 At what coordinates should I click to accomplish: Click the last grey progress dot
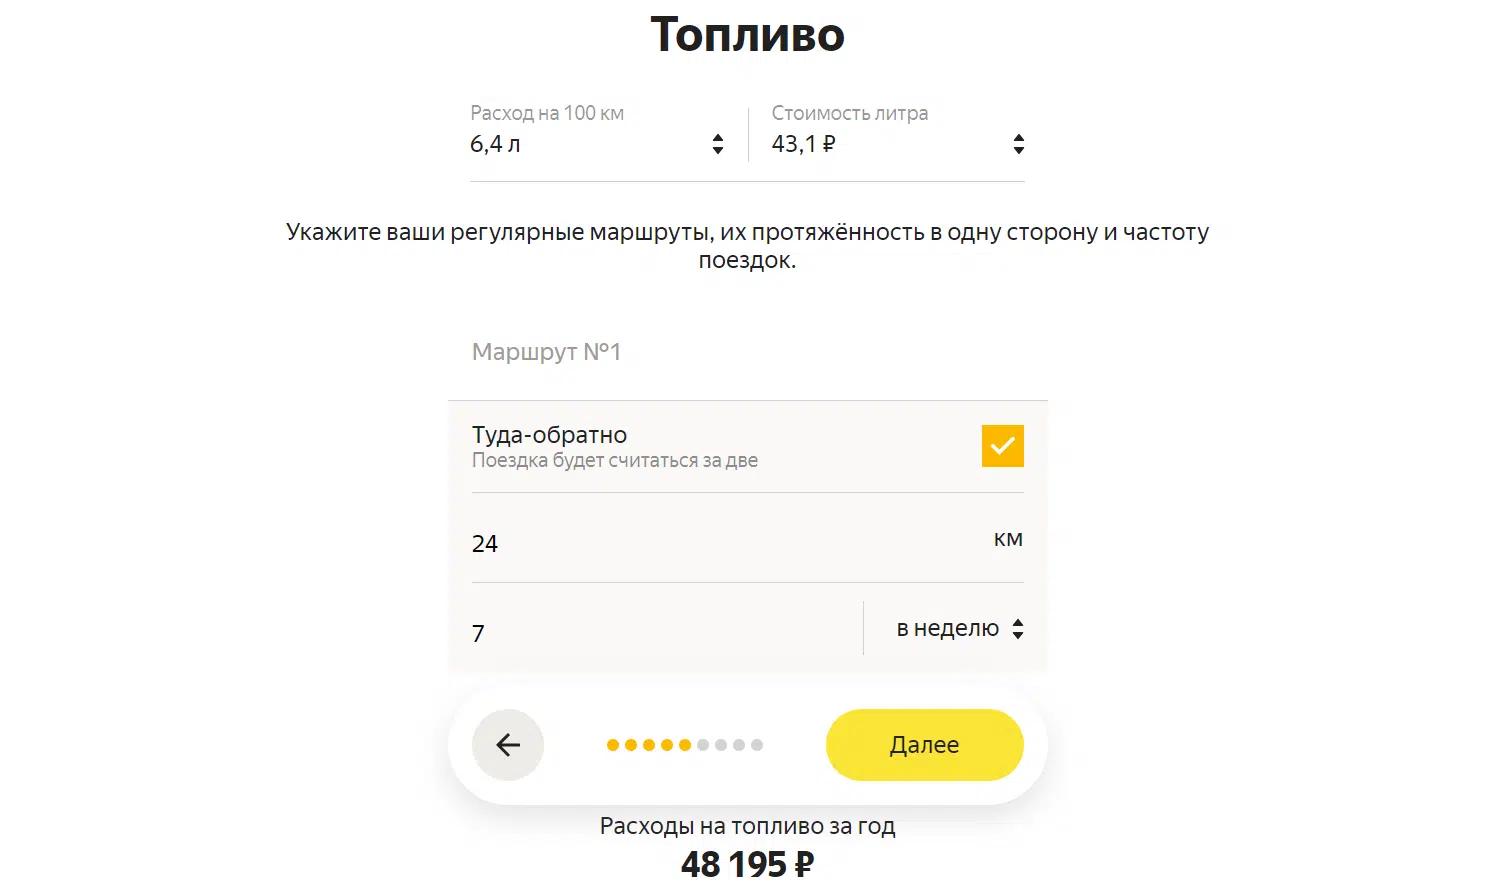[x=757, y=745]
